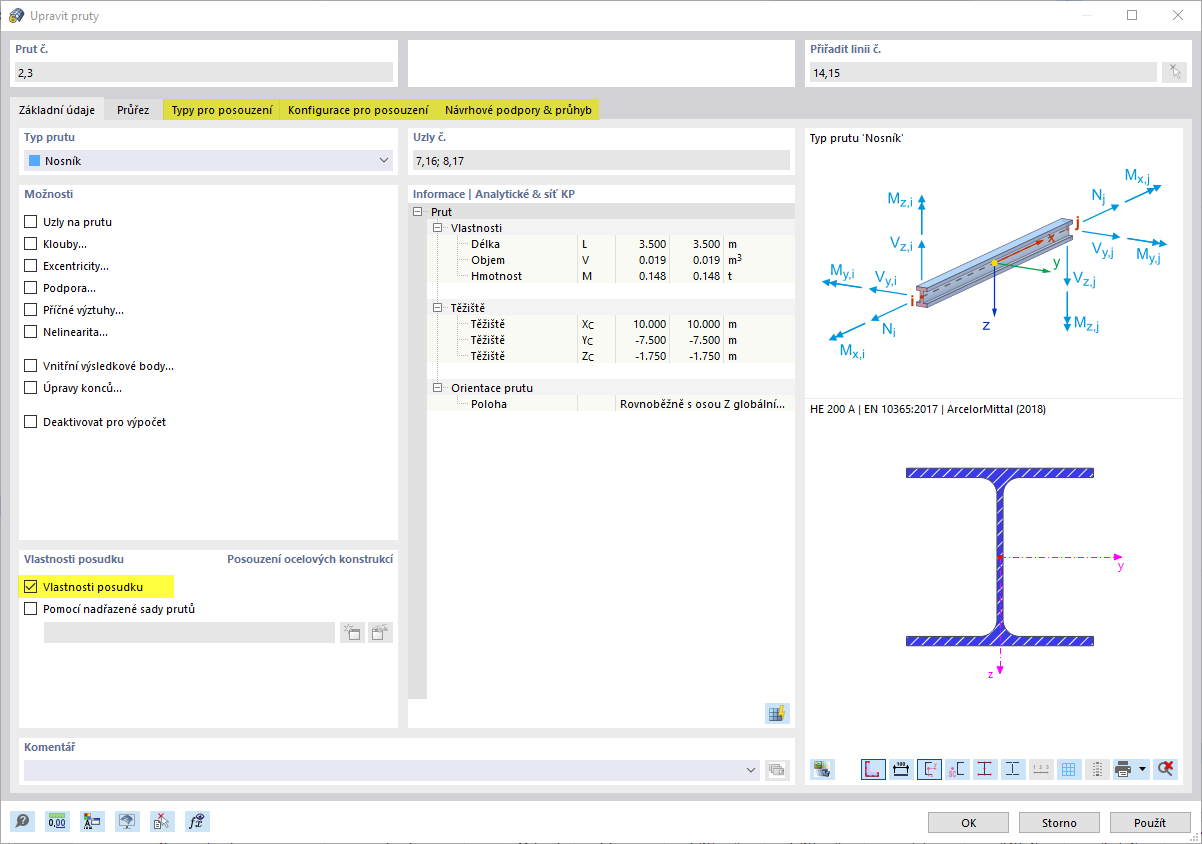1202x844 pixels.
Task: Open the Průřez tab
Action: click(133, 110)
